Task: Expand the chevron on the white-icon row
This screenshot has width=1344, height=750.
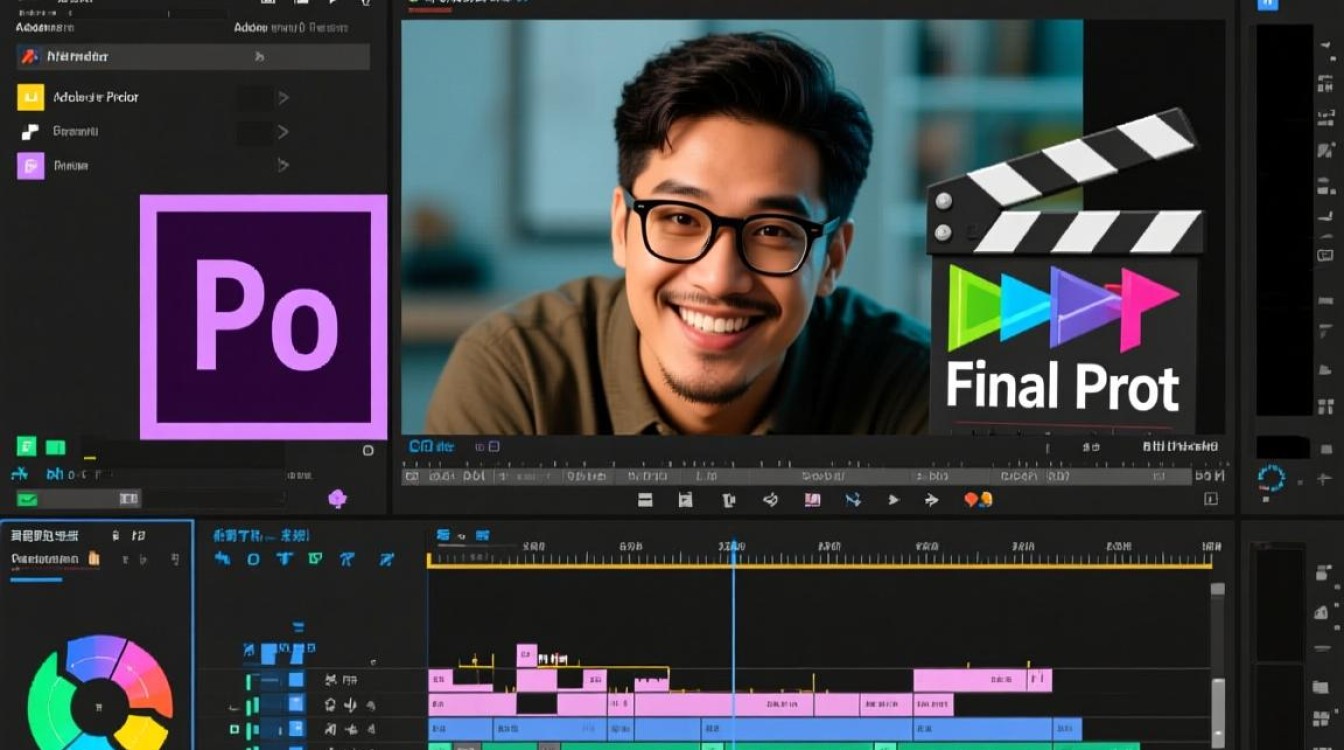Action: pyautogui.click(x=283, y=131)
